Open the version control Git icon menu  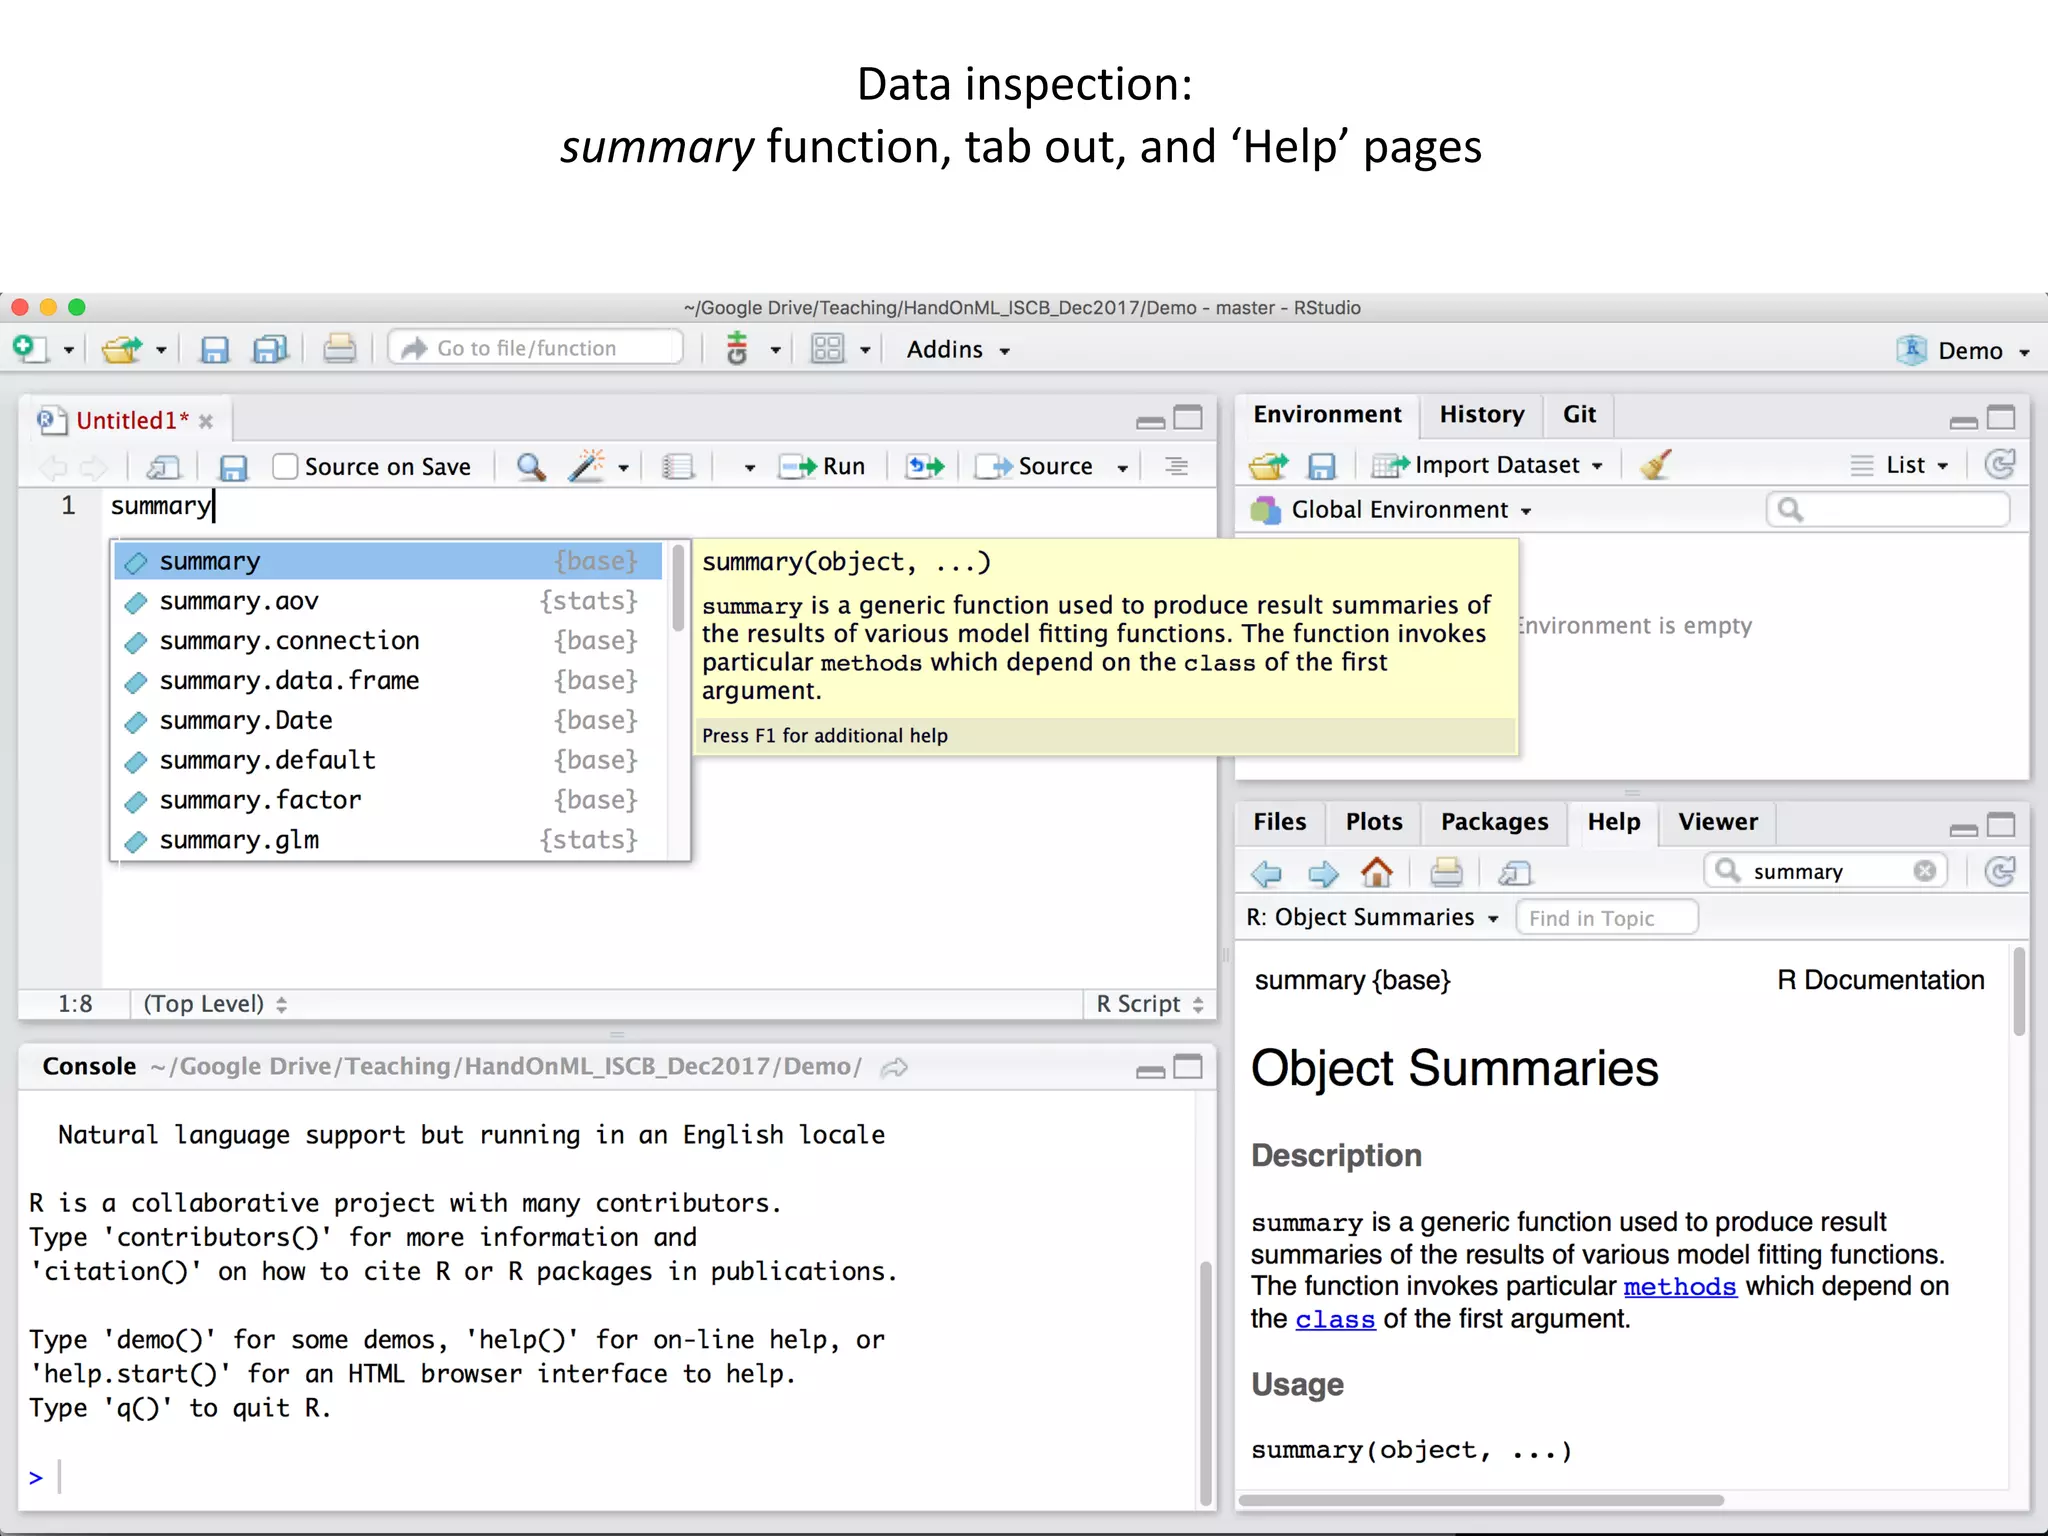[x=737, y=349]
